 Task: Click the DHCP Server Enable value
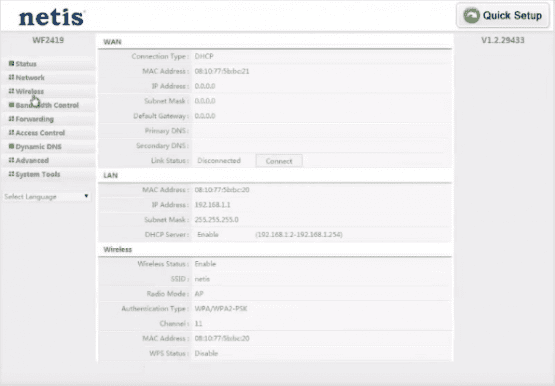(208, 235)
